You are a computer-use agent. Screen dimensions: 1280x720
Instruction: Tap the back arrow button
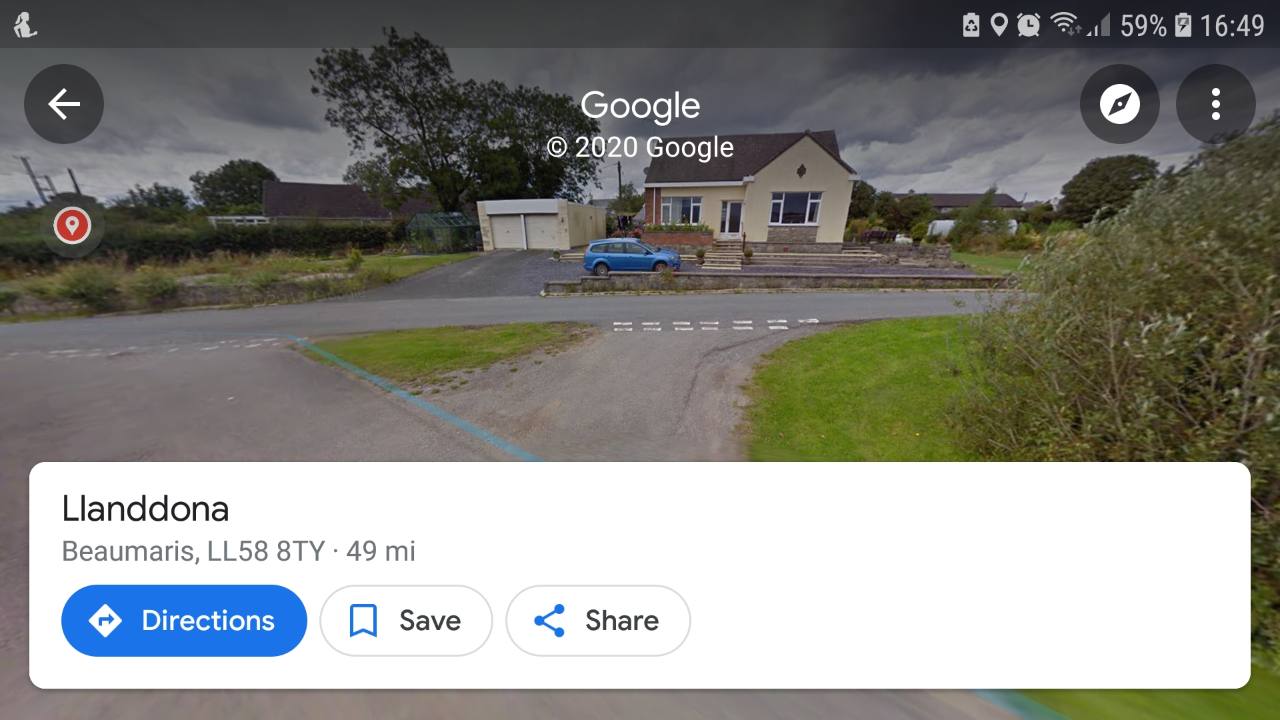click(x=64, y=104)
